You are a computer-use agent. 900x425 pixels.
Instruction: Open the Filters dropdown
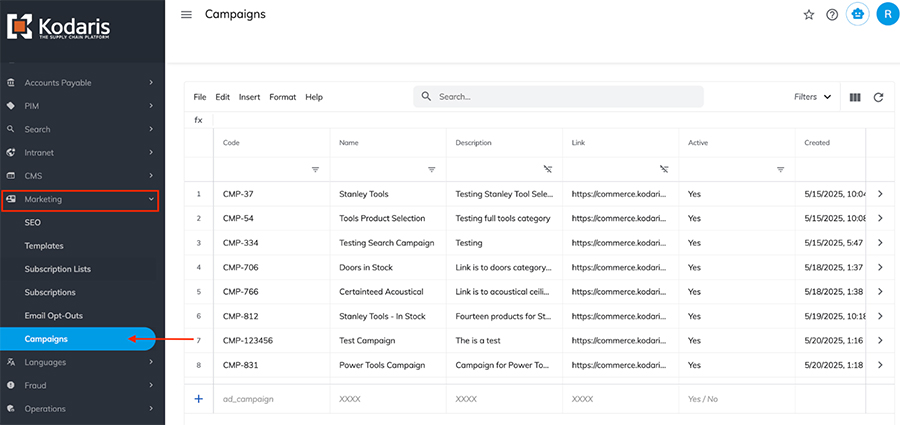[x=812, y=97]
